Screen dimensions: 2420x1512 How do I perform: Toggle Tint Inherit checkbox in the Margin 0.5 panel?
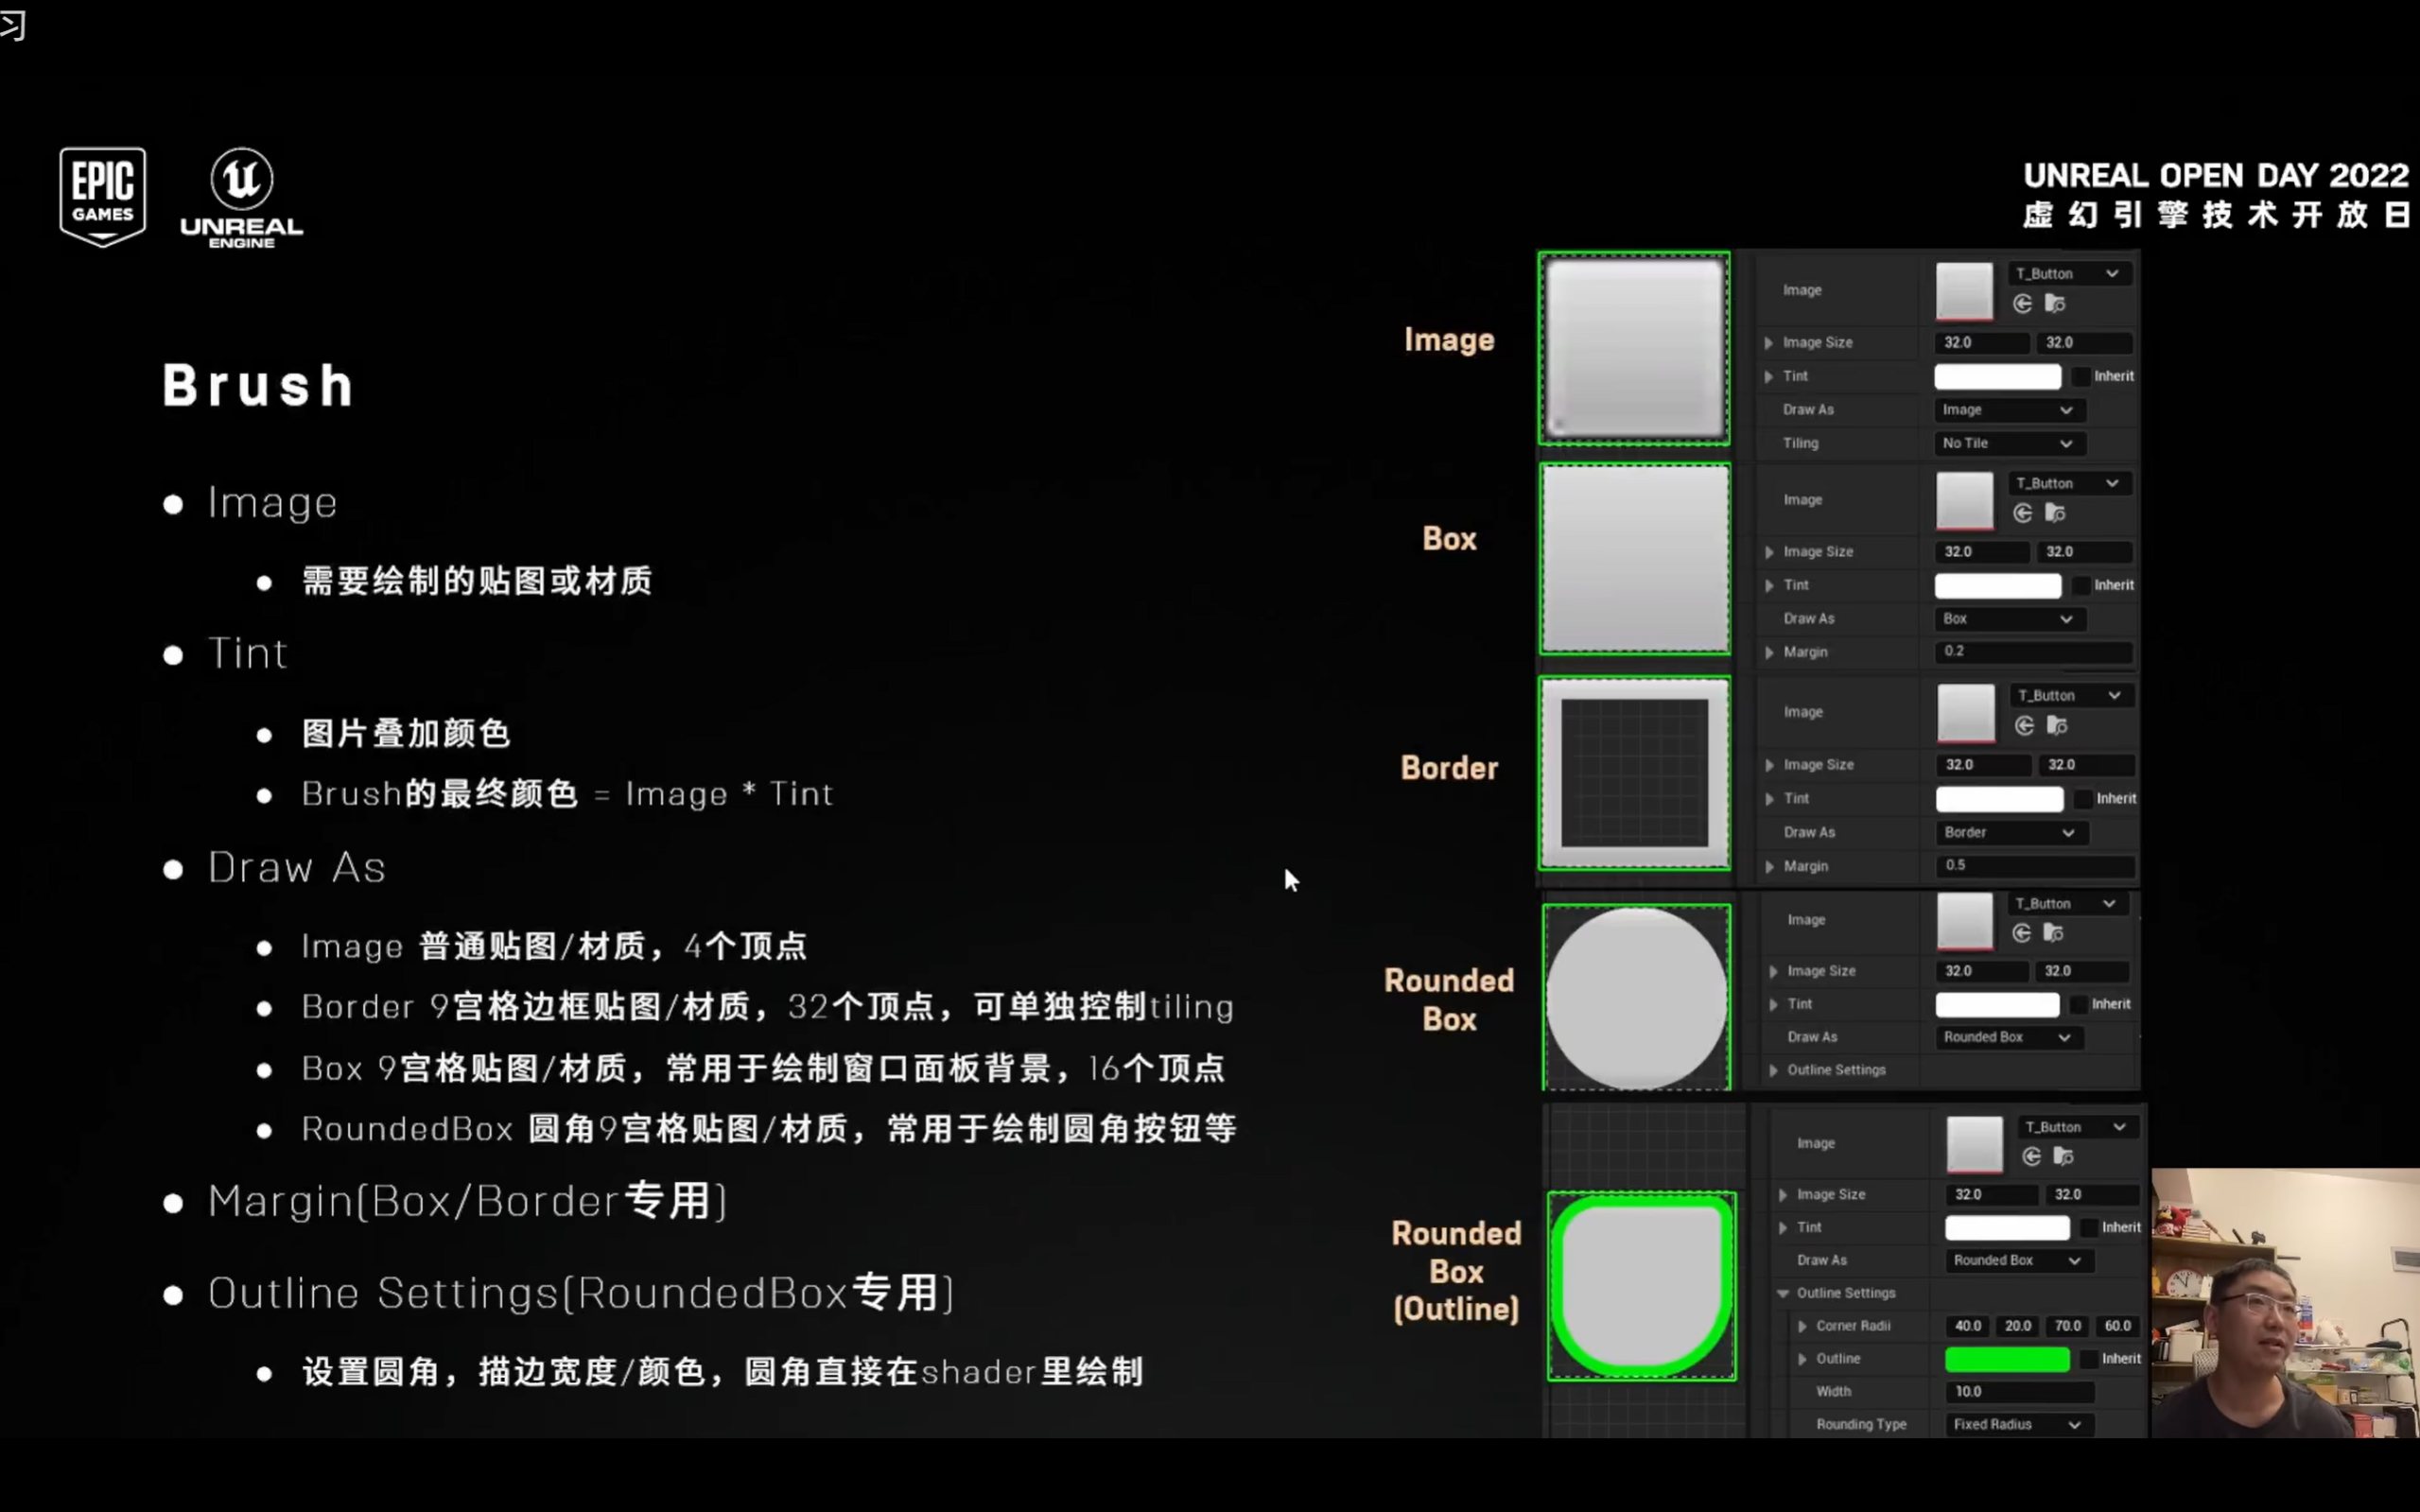pyautogui.click(x=2083, y=799)
